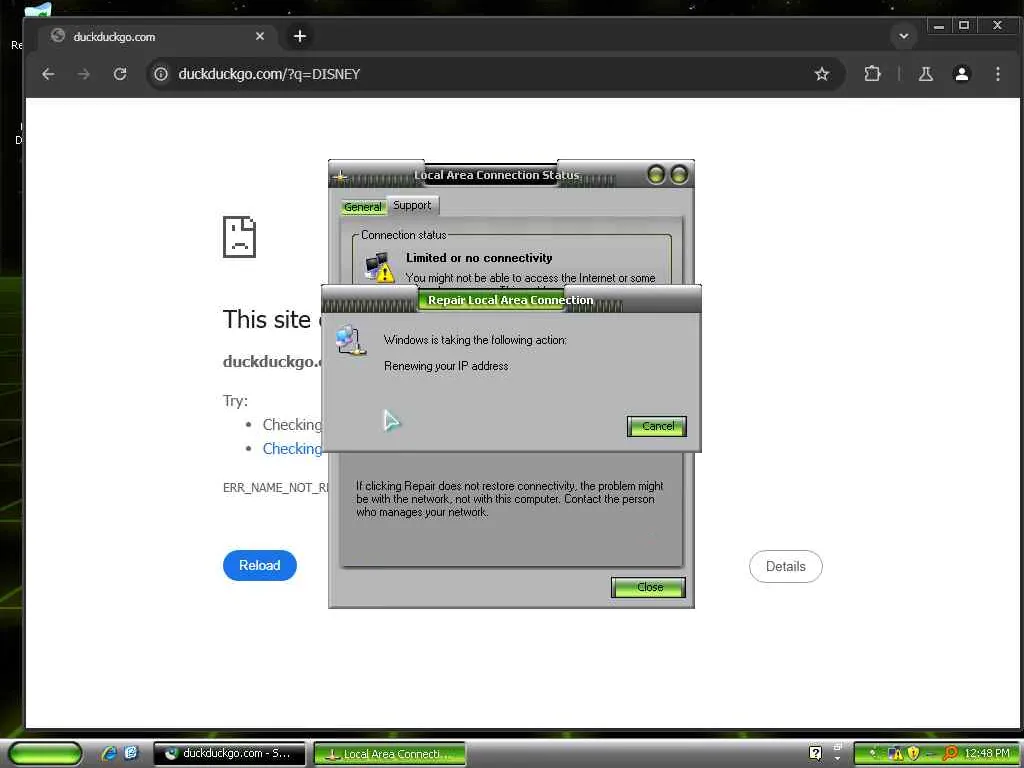The image size is (1024, 768).
Task: Click the second Quick Launch icon
Action: click(x=131, y=753)
